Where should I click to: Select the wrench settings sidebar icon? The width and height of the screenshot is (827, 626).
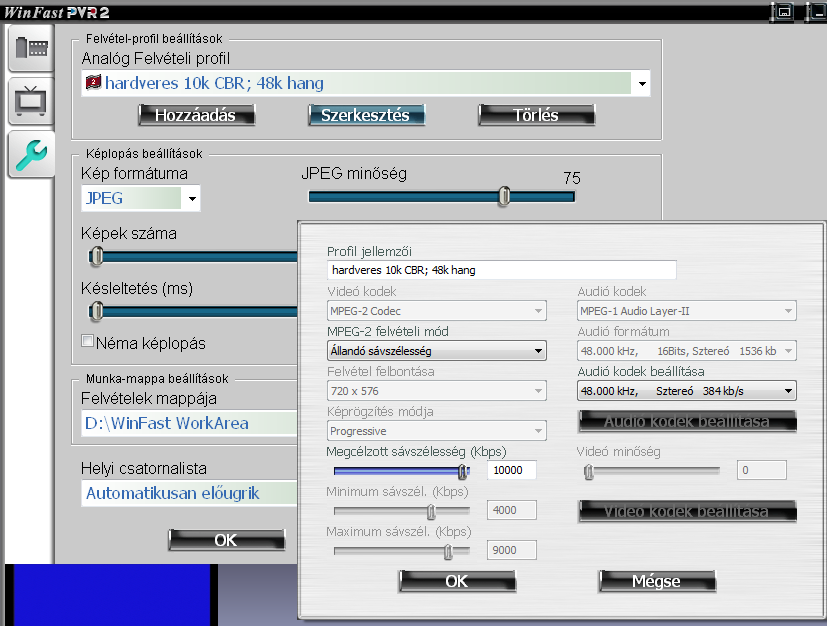point(31,154)
